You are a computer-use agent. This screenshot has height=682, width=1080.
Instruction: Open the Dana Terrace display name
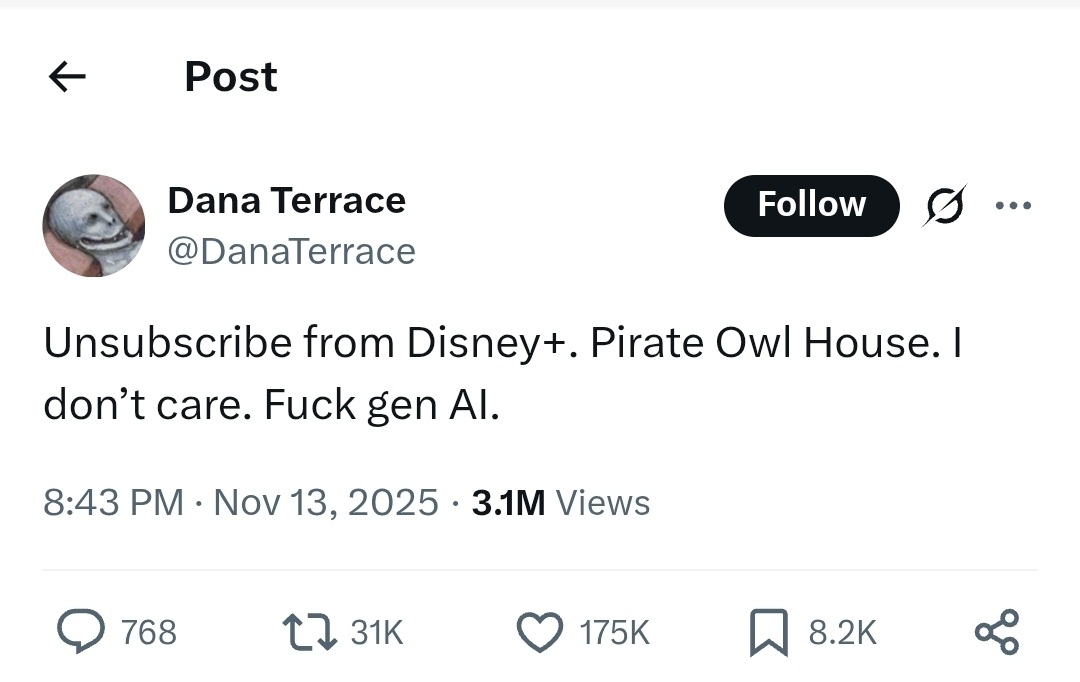click(x=287, y=200)
